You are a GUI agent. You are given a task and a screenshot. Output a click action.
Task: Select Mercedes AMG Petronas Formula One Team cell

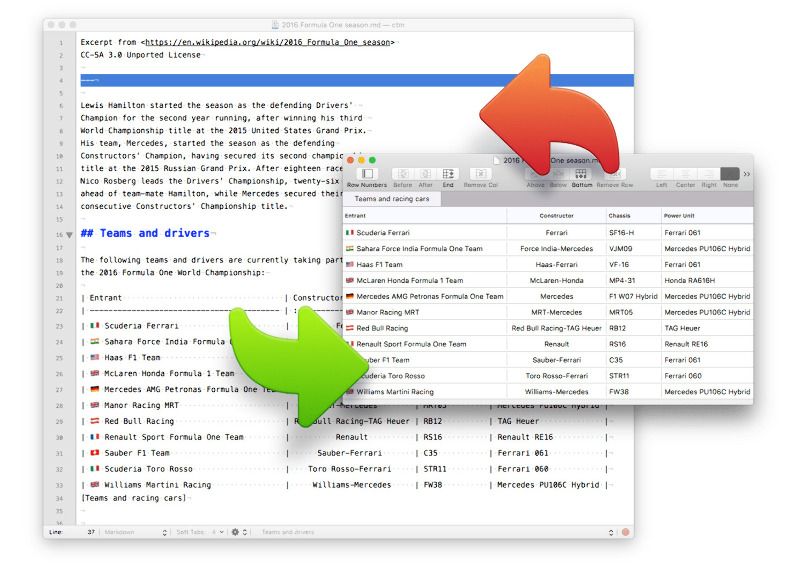pyautogui.click(x=425, y=296)
